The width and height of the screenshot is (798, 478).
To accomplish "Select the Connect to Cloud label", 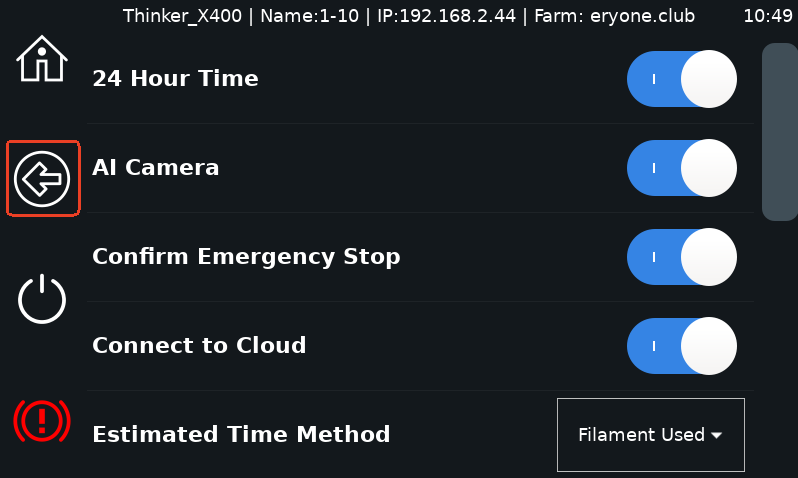I will (x=199, y=346).
